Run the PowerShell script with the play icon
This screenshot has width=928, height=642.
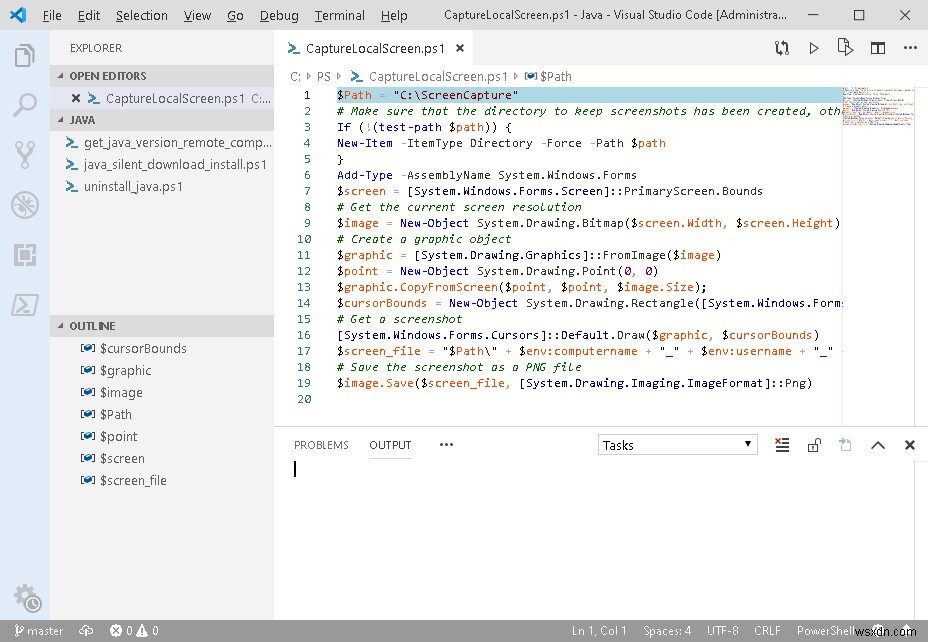point(813,47)
